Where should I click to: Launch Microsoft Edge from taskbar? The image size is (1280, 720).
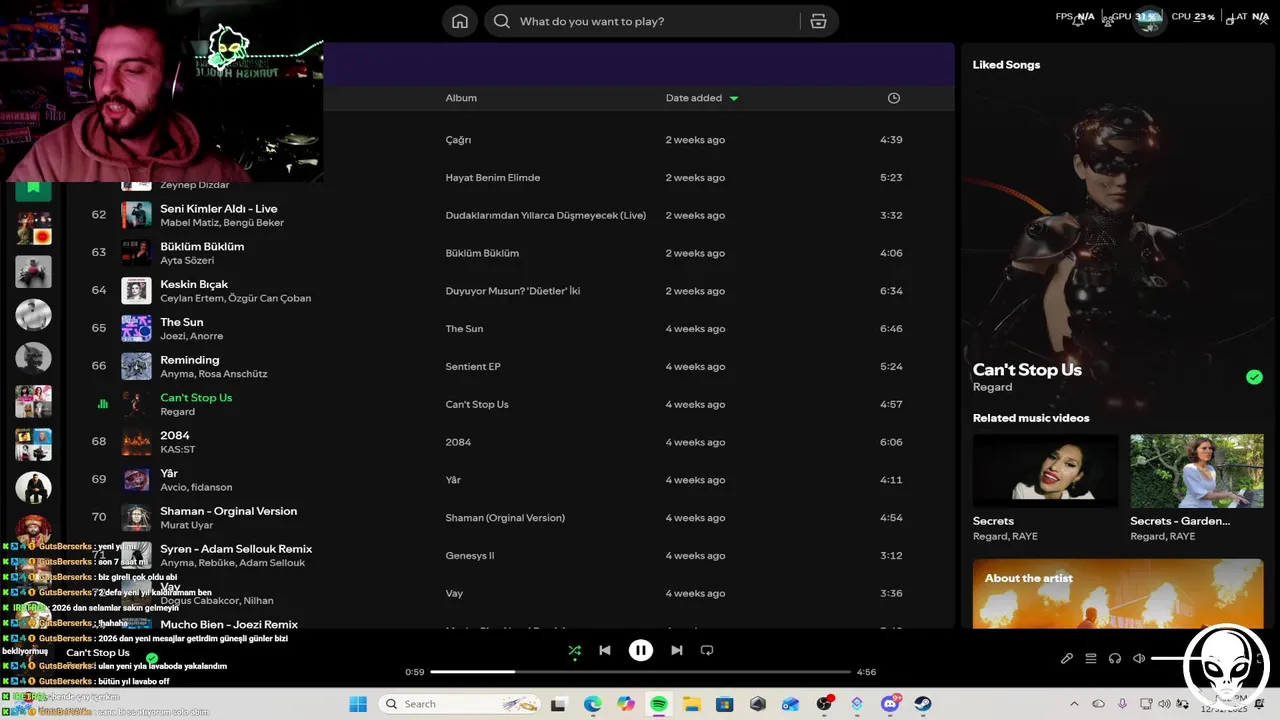[593, 704]
